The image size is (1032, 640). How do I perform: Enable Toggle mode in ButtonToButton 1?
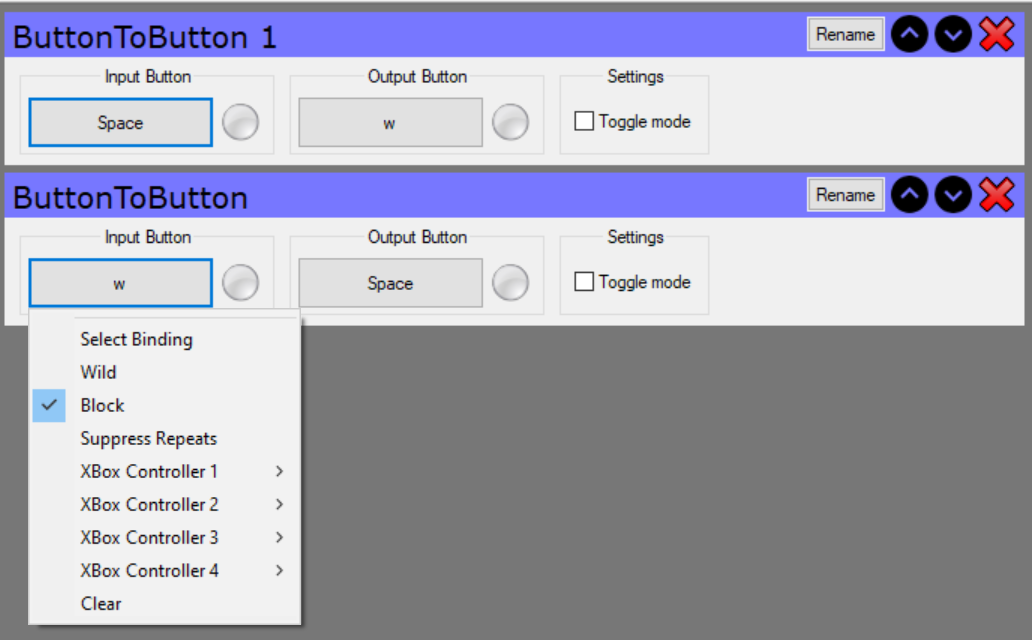coord(584,122)
